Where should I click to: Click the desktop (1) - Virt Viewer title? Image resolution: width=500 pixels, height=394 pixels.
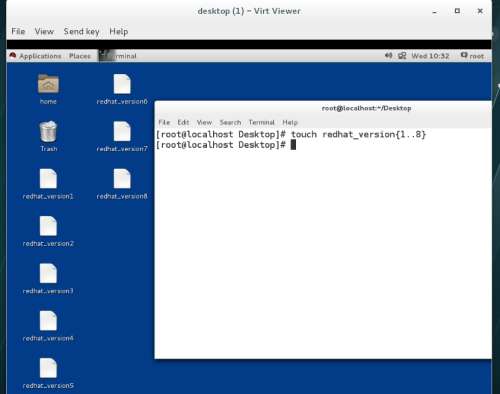(x=249, y=11)
